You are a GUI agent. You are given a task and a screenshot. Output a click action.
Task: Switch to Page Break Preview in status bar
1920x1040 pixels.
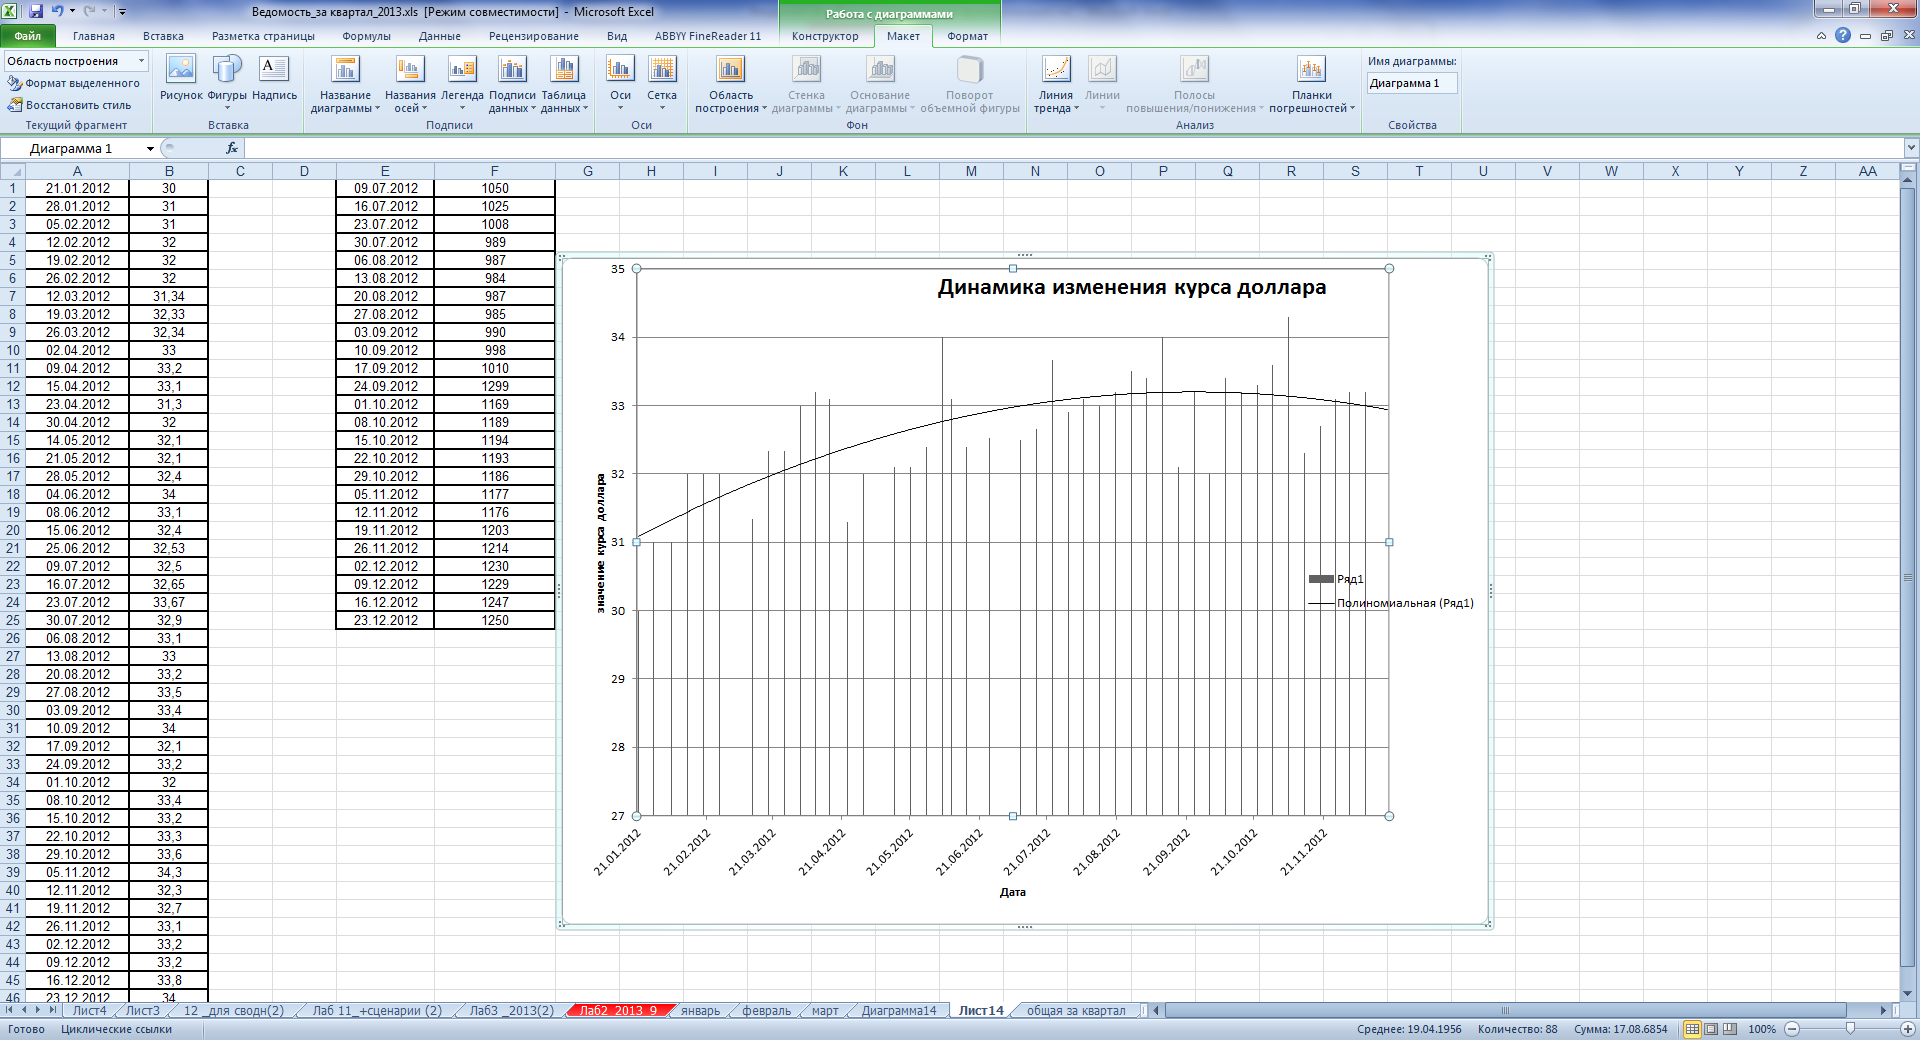pos(1730,1029)
